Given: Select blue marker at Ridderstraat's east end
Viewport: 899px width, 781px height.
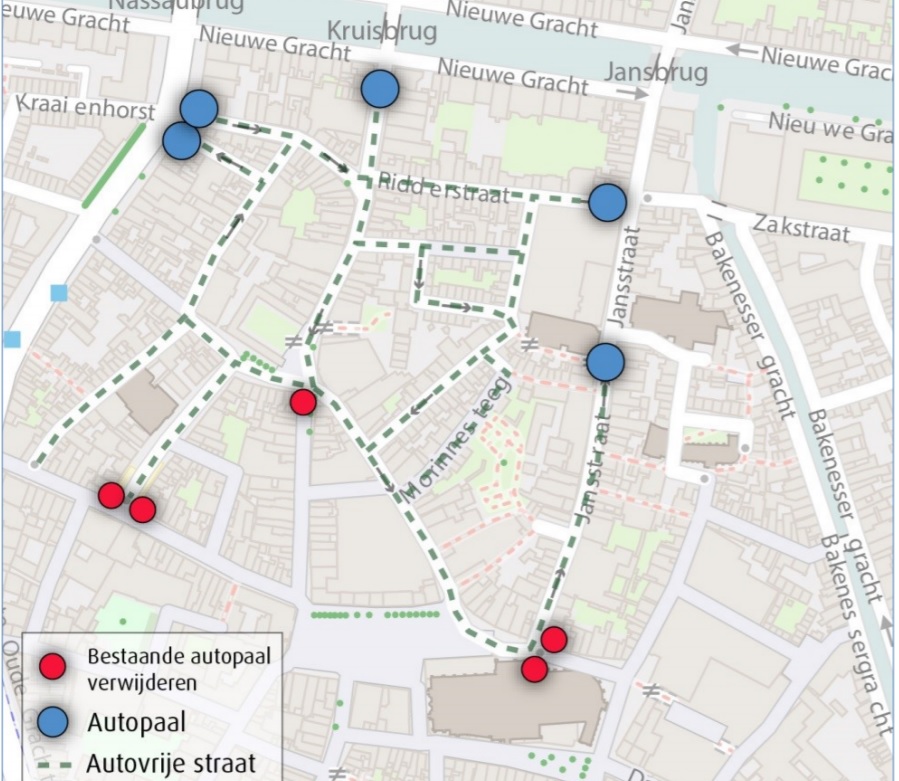Looking at the screenshot, I should (607, 202).
